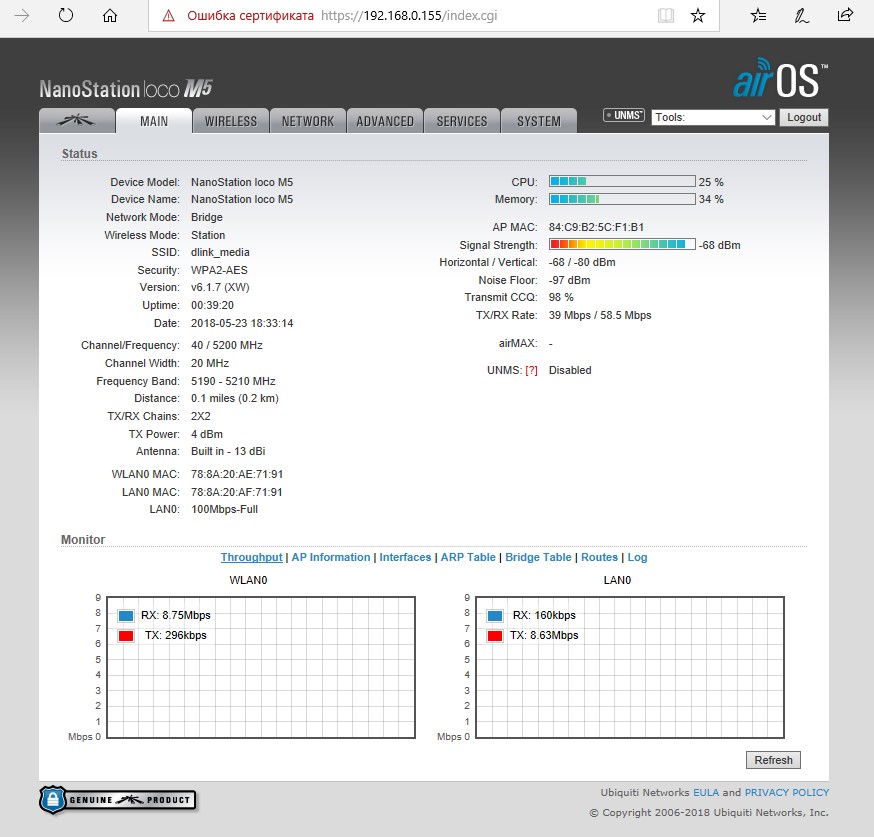
Task: Go to the browser home page icon
Action: coord(110,15)
